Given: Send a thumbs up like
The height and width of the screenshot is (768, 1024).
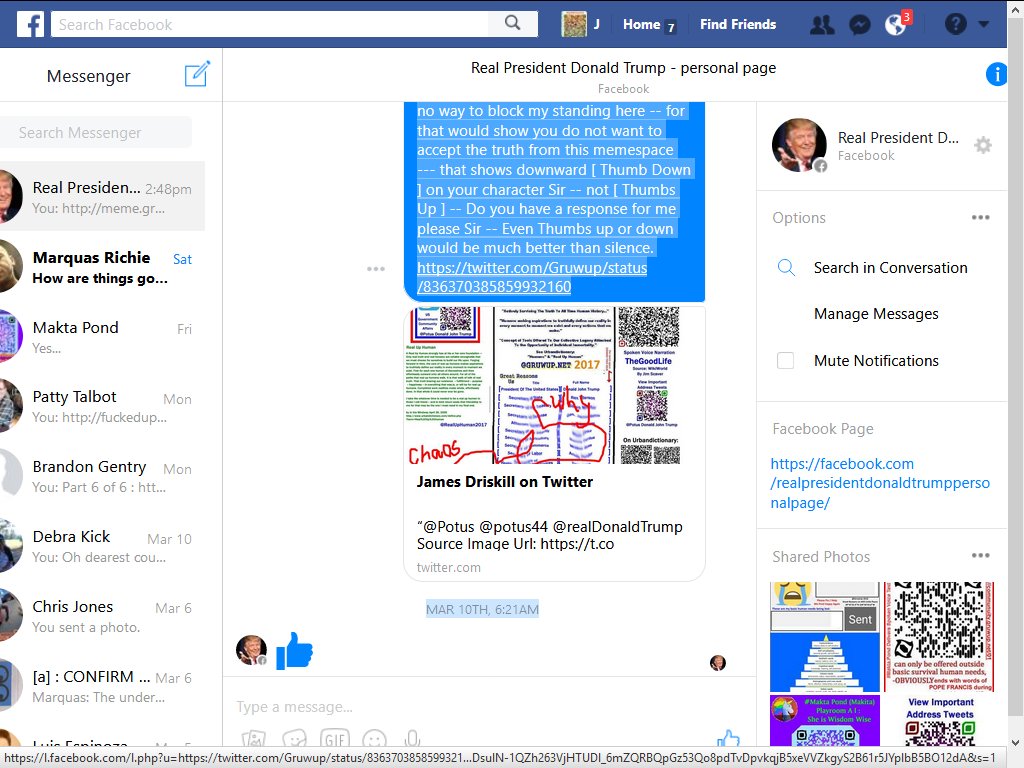Looking at the screenshot, I should click(x=728, y=739).
